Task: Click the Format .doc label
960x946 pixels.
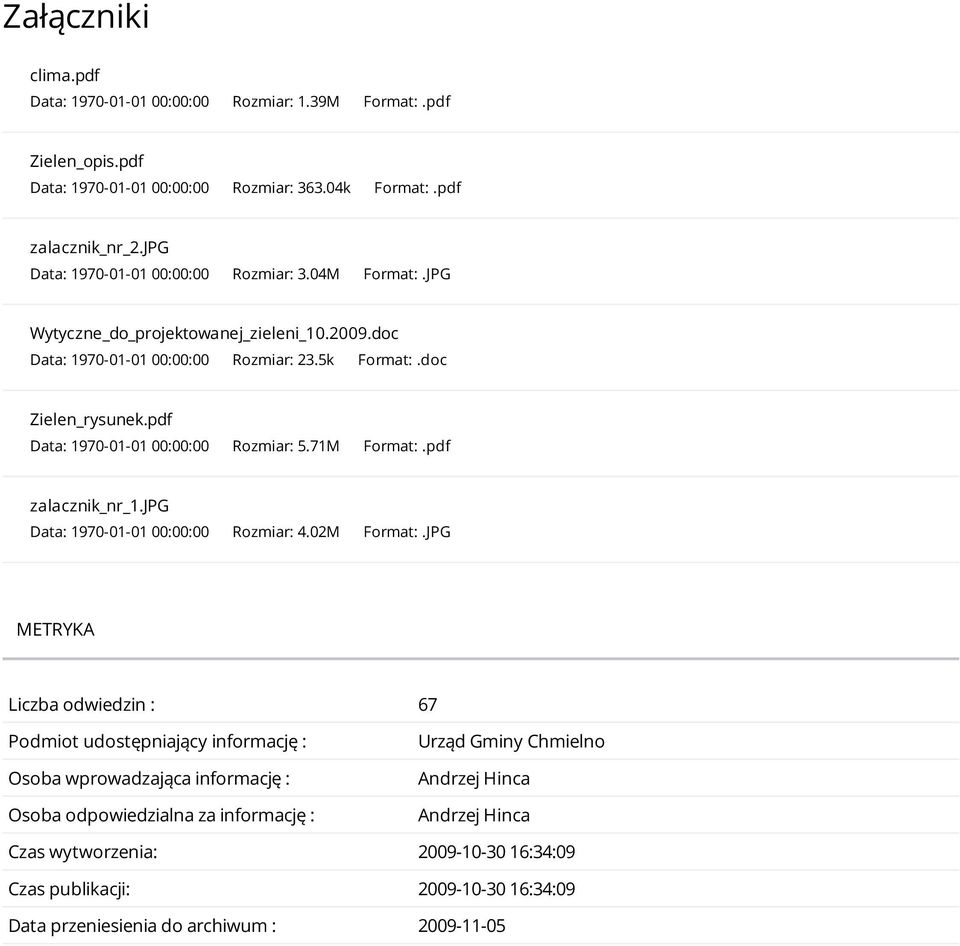Action: [402, 360]
